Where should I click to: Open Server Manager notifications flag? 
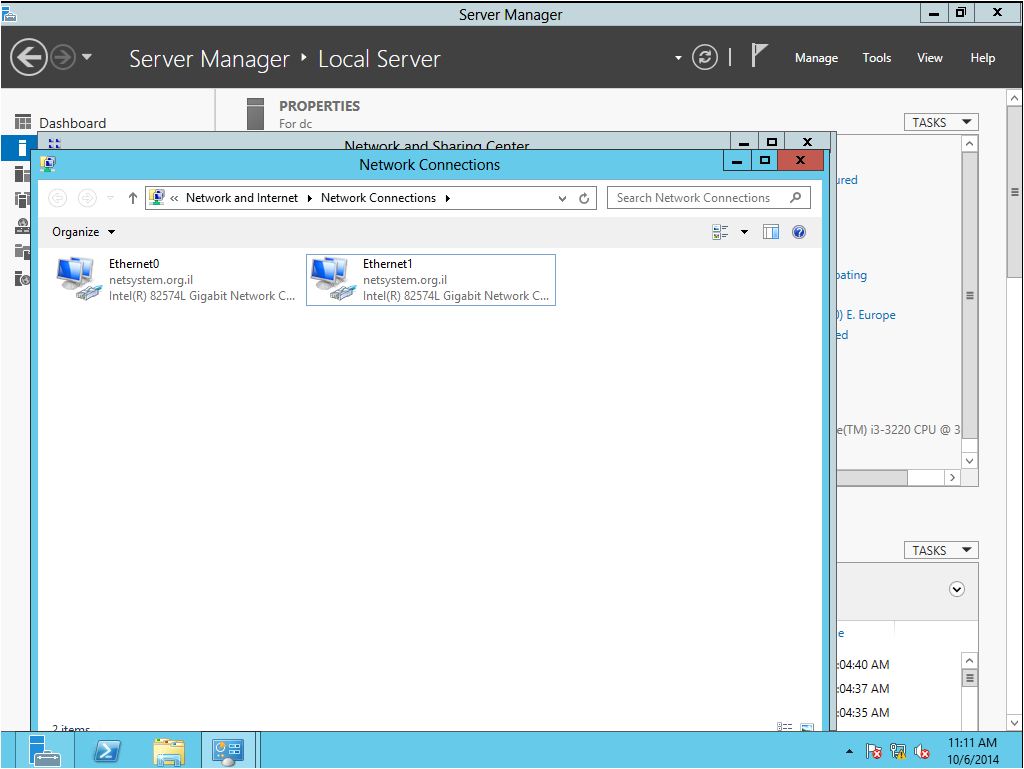pos(758,55)
